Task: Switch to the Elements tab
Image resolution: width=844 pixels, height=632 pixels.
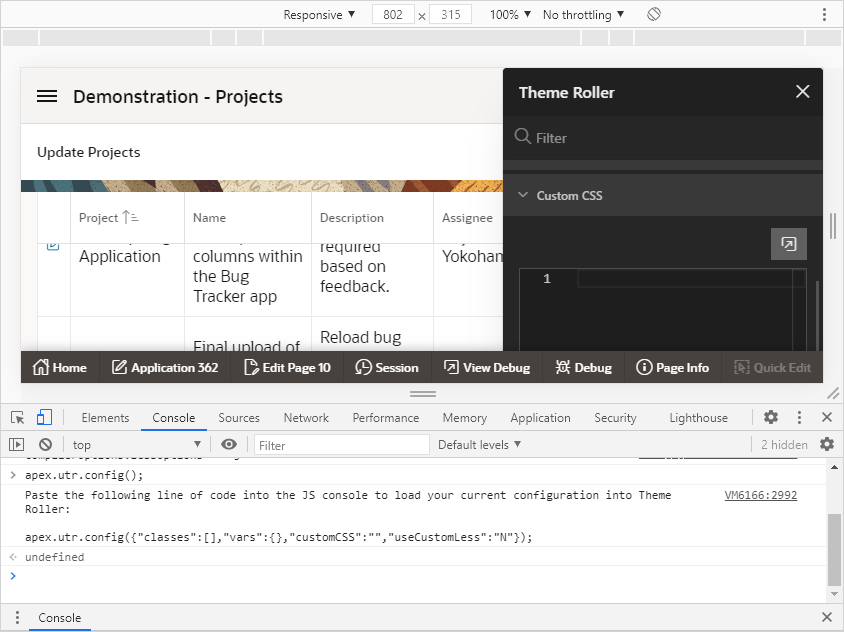Action: coord(106,418)
